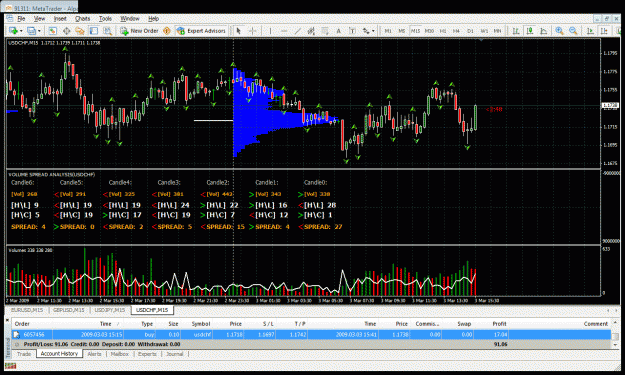Screen dimensions: 625x375
Task: Open the Help menu
Action: tap(153, 18)
